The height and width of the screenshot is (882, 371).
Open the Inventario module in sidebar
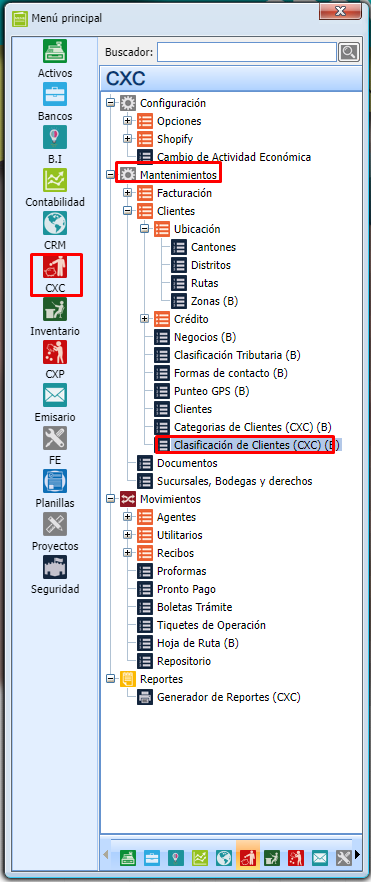pos(55,317)
